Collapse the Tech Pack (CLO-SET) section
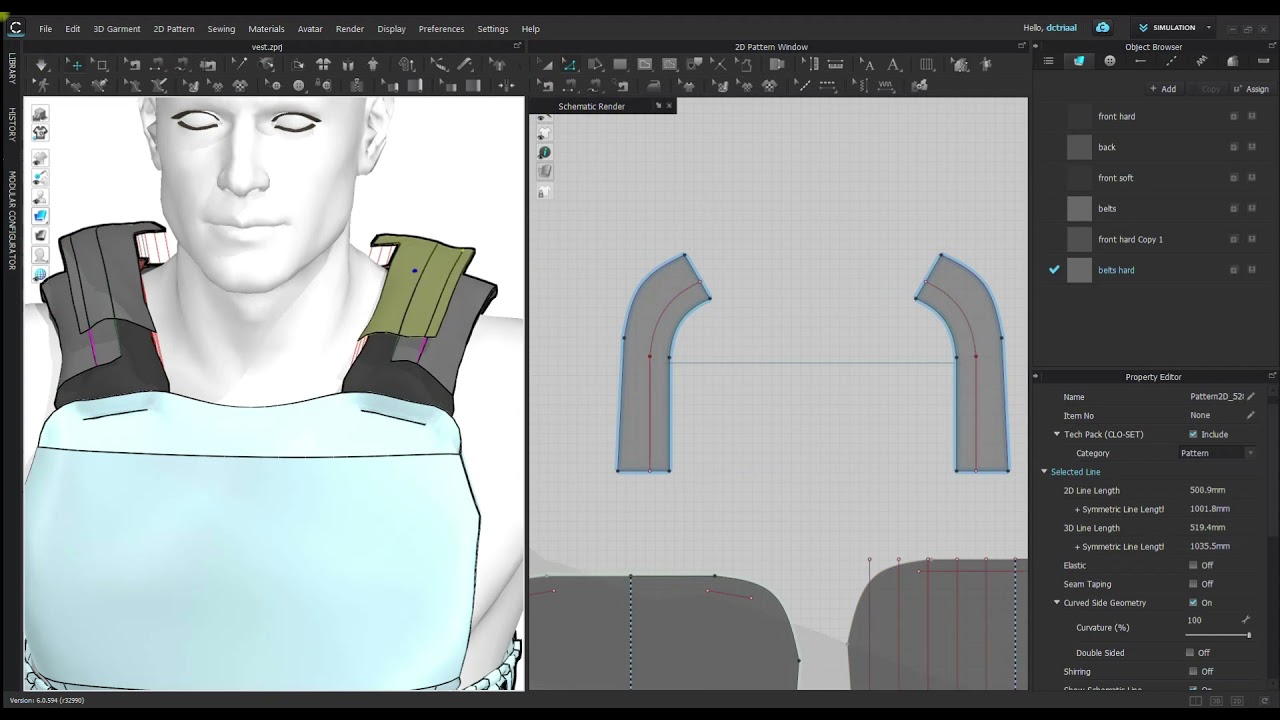Screen dimensions: 1280x720 1057,434
